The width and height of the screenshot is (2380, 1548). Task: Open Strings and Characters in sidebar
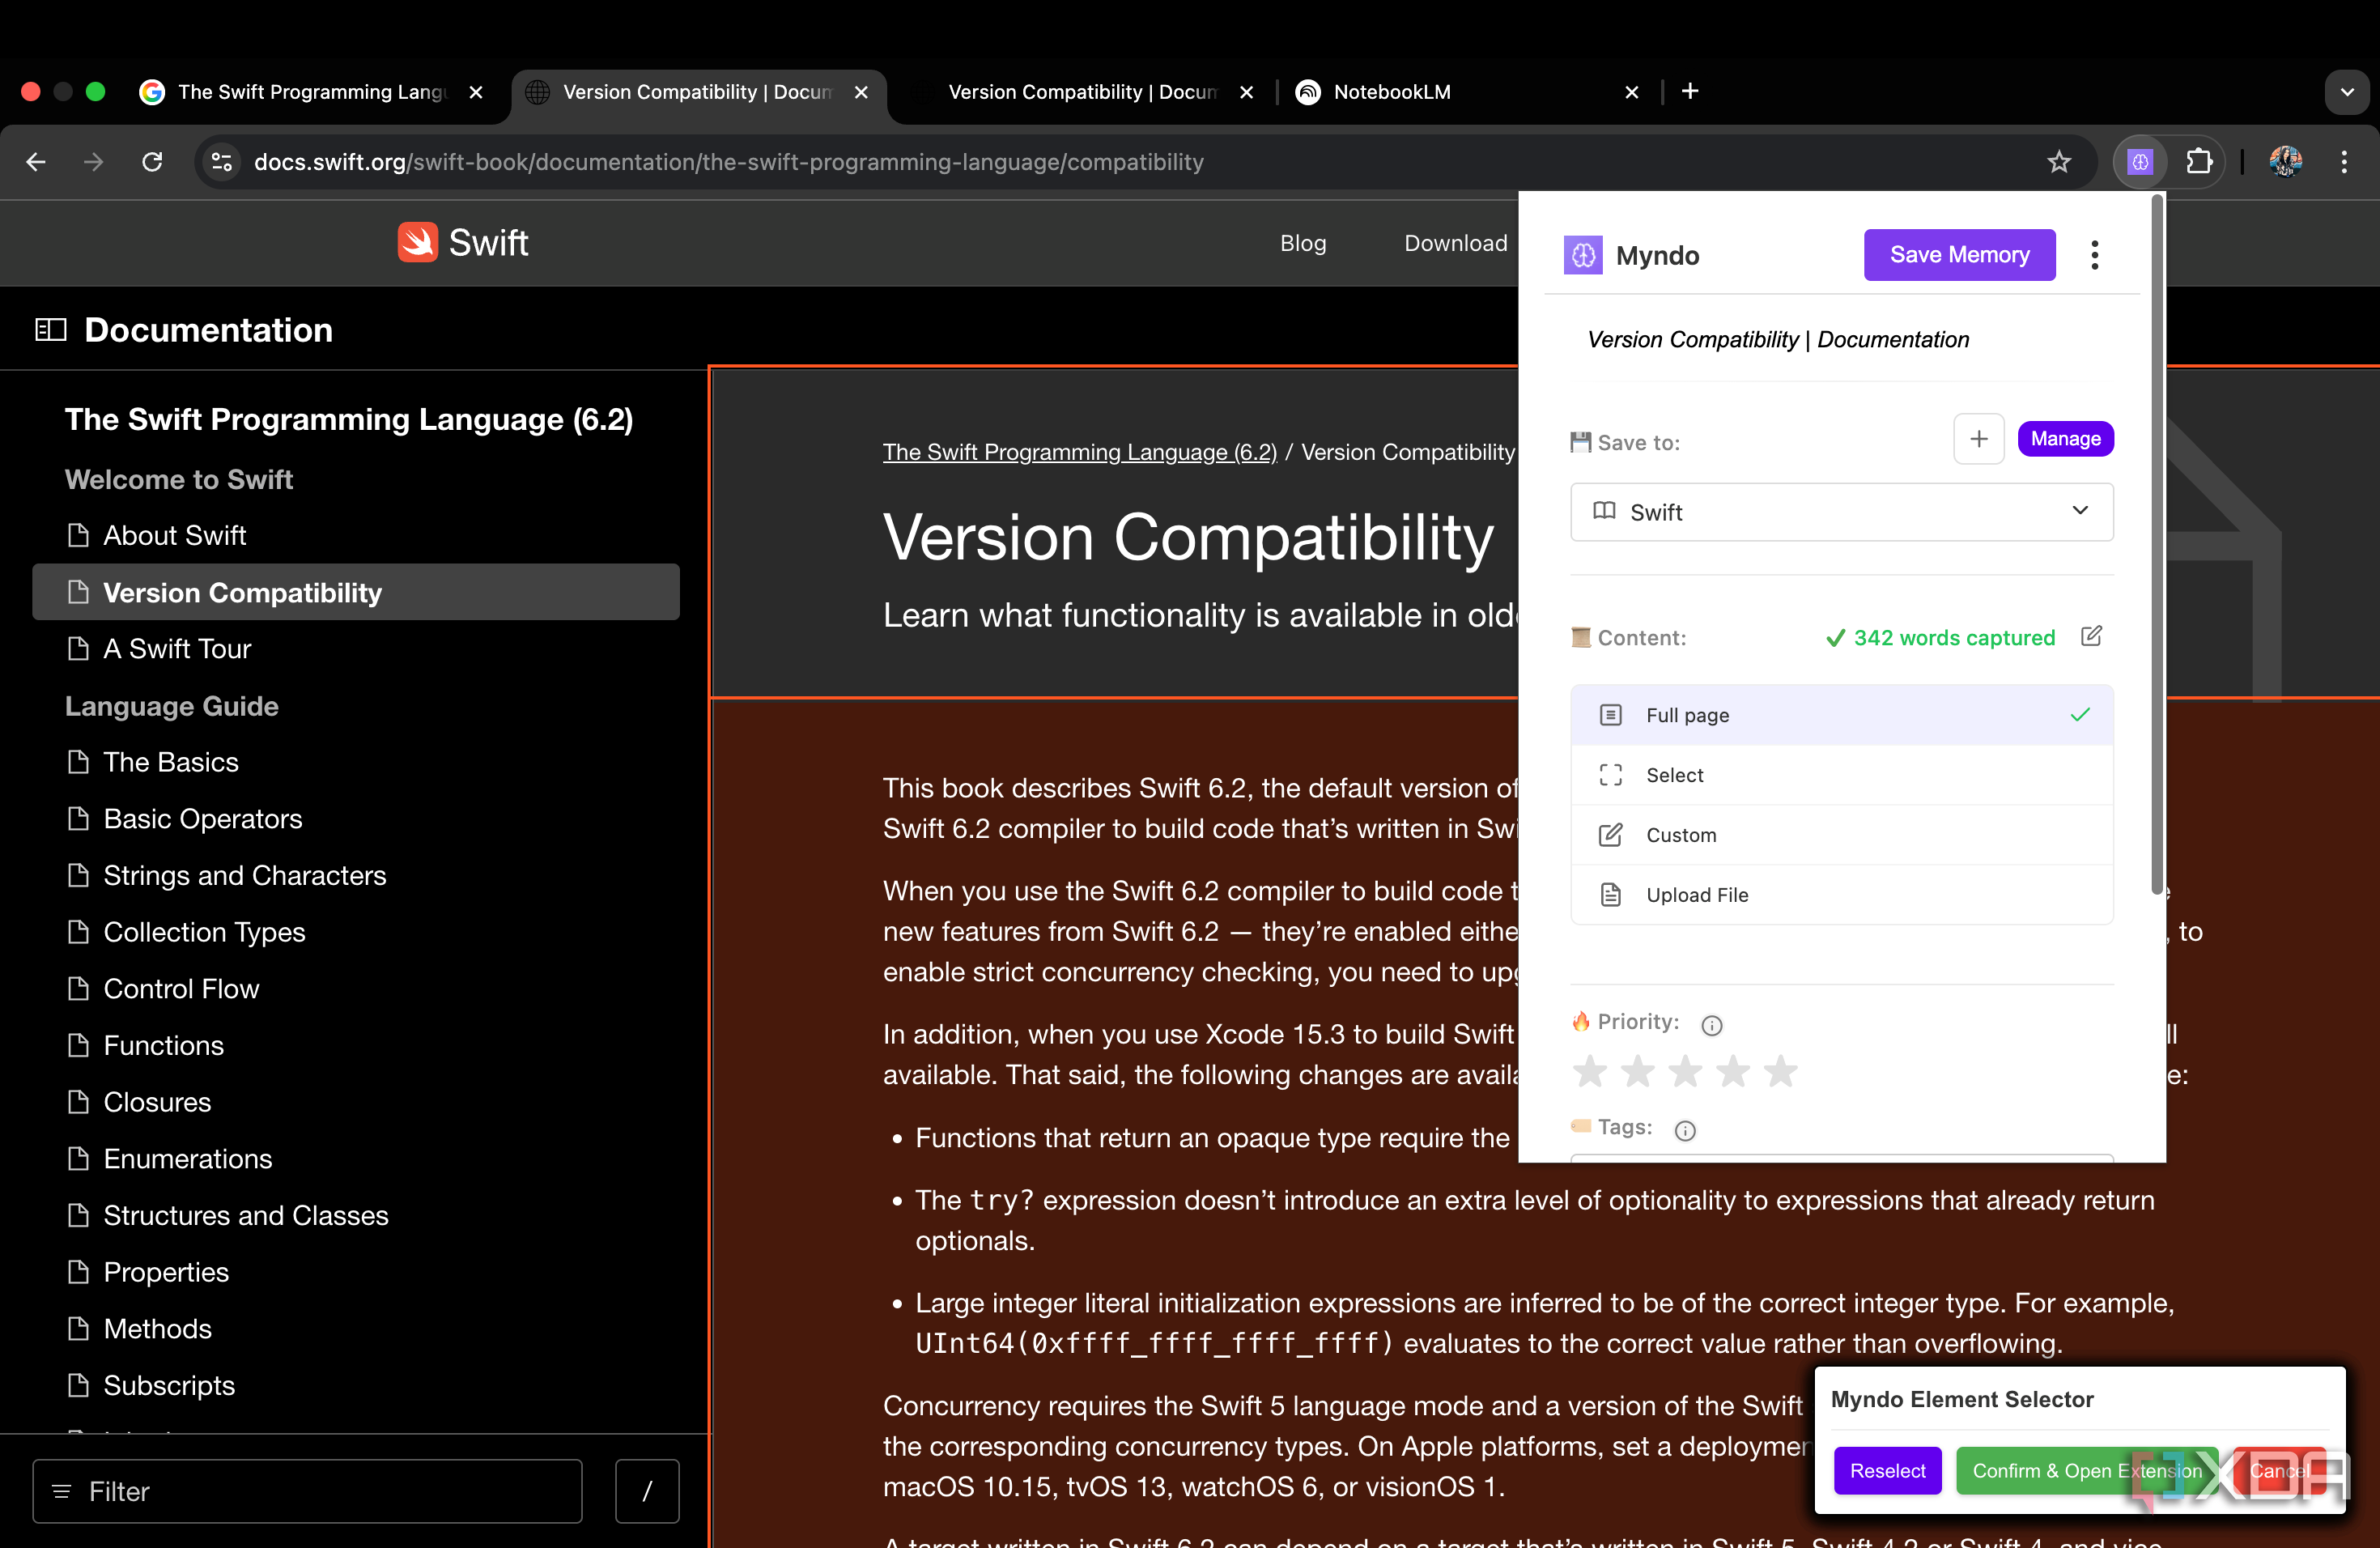[x=244, y=876]
